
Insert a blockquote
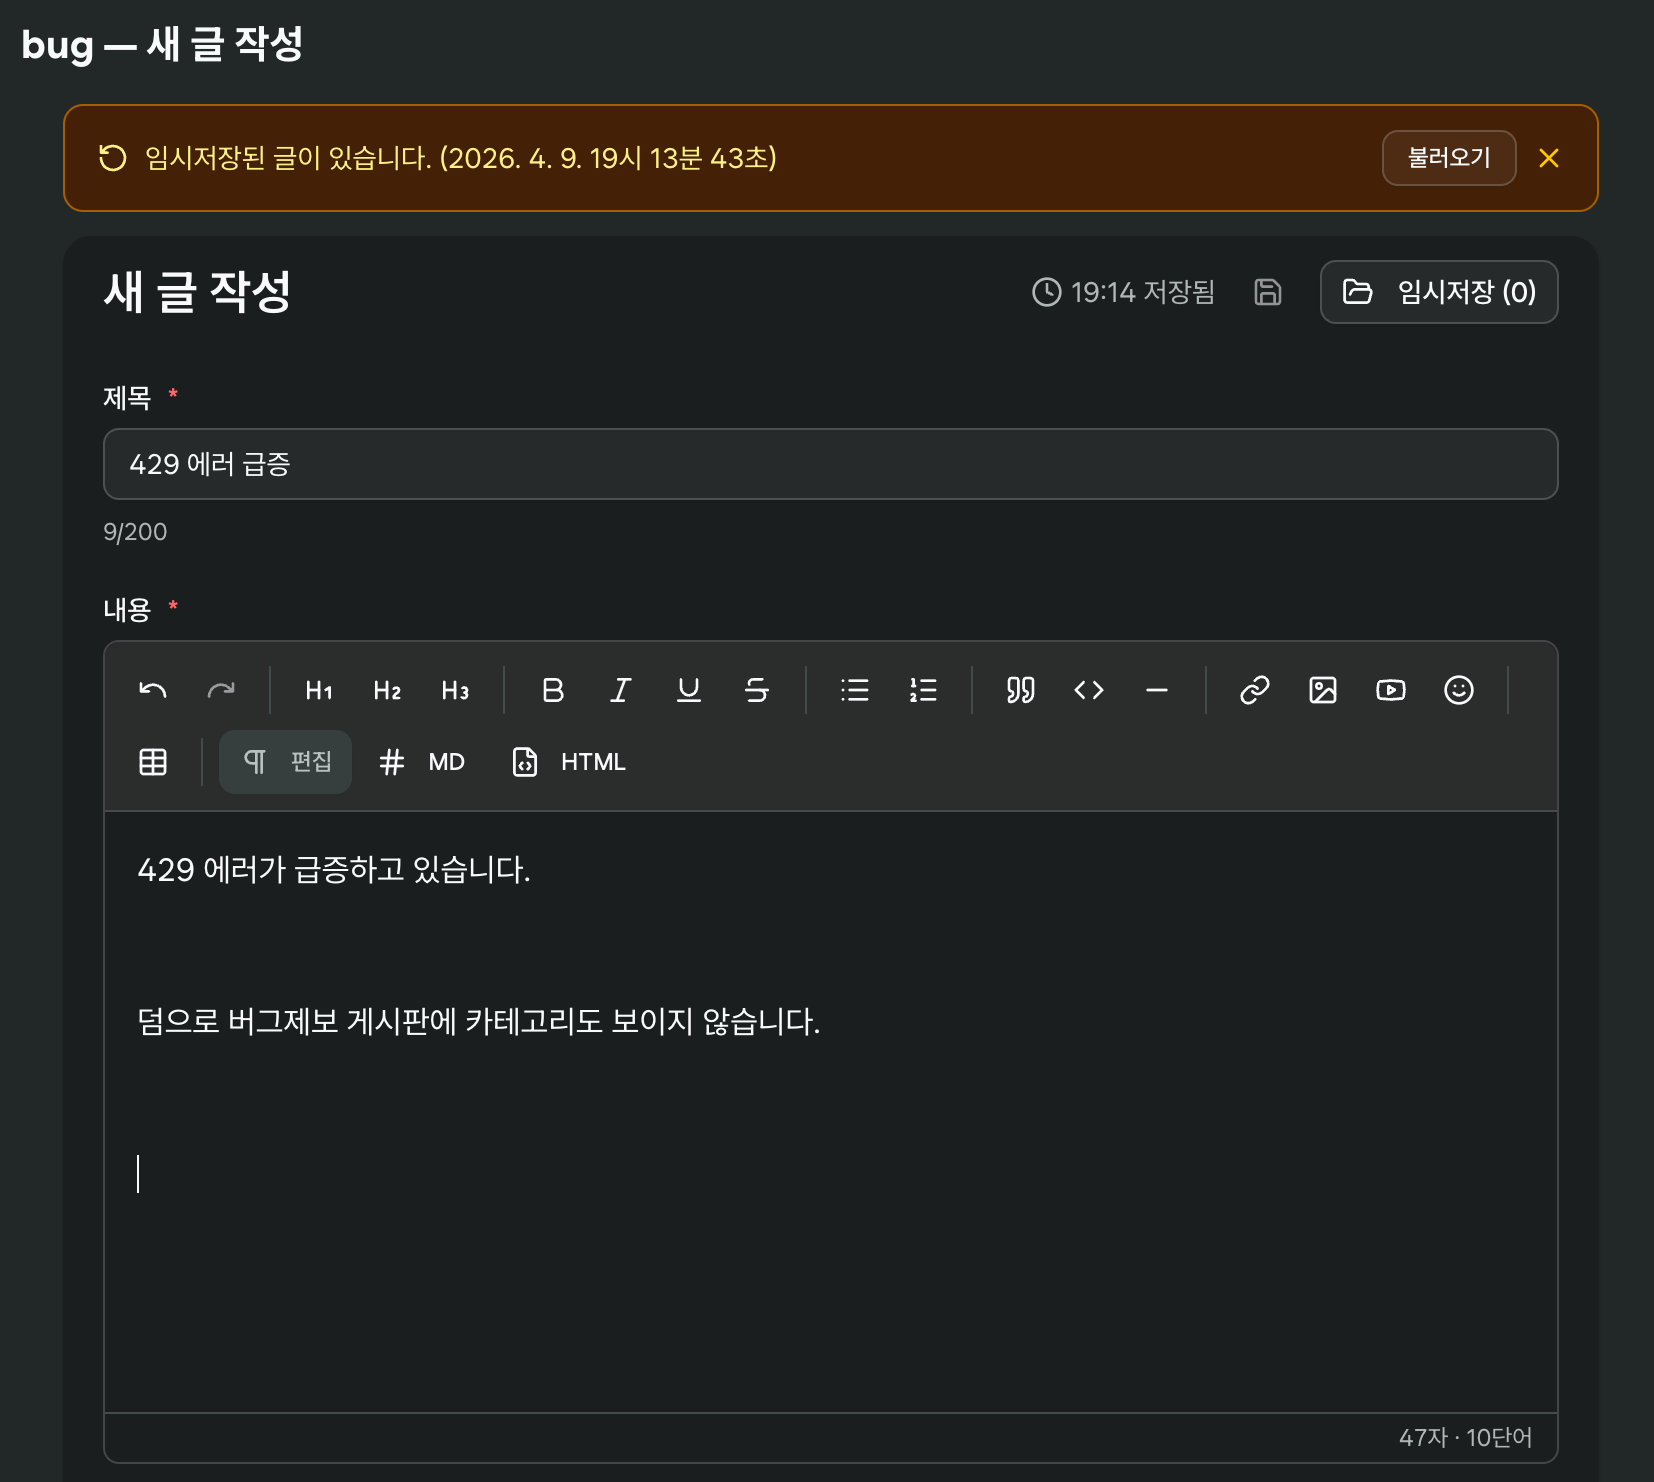(x=1021, y=690)
